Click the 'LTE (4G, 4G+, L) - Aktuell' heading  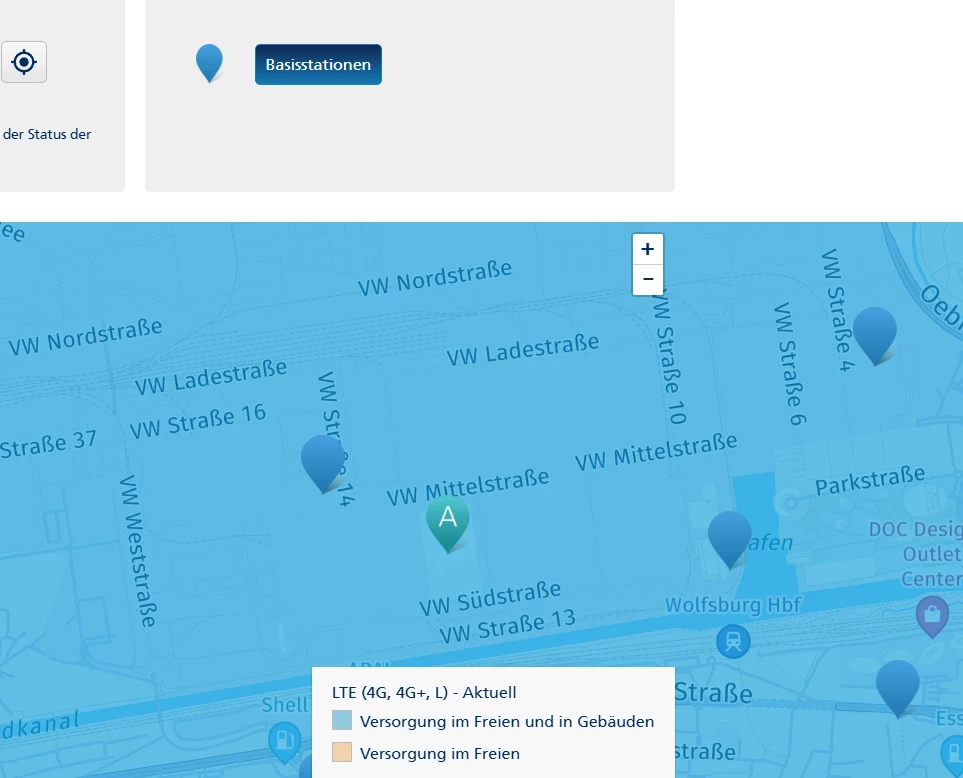tap(424, 693)
